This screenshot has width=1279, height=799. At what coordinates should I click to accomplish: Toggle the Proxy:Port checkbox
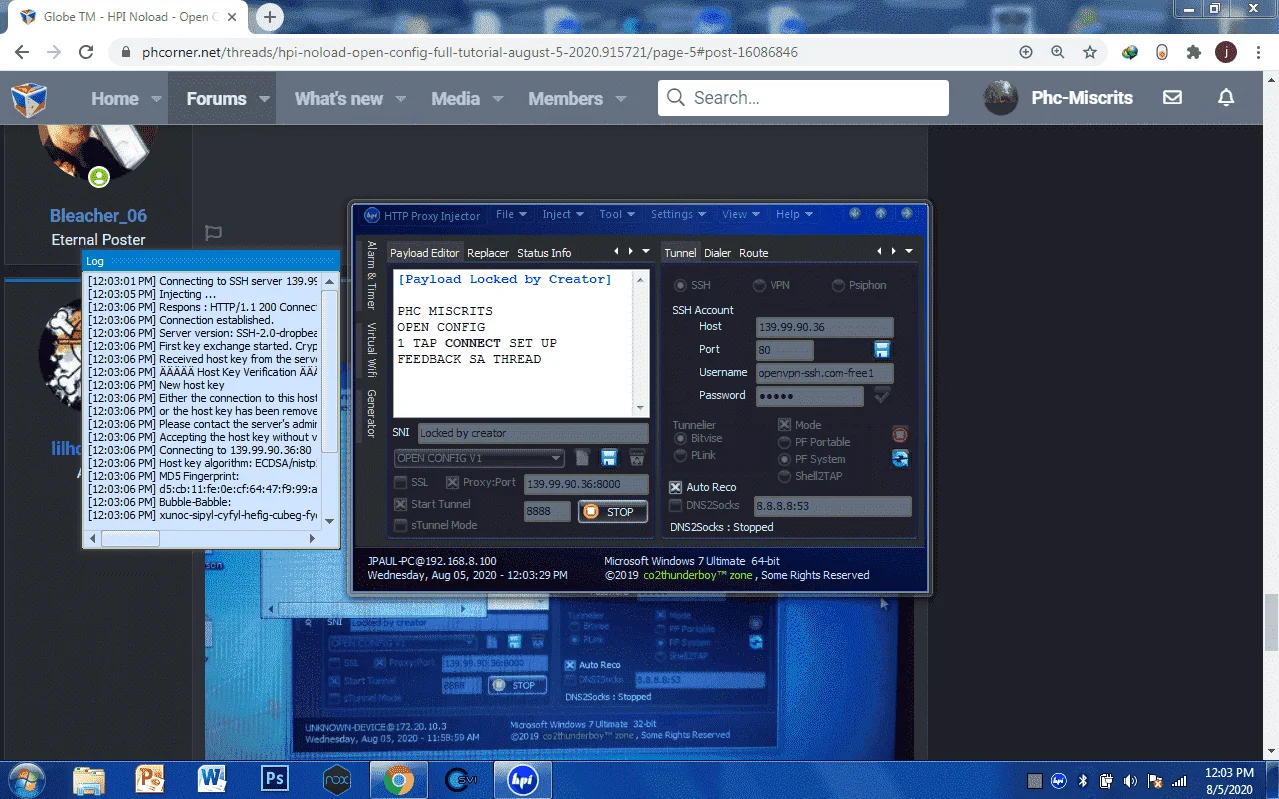(452, 483)
